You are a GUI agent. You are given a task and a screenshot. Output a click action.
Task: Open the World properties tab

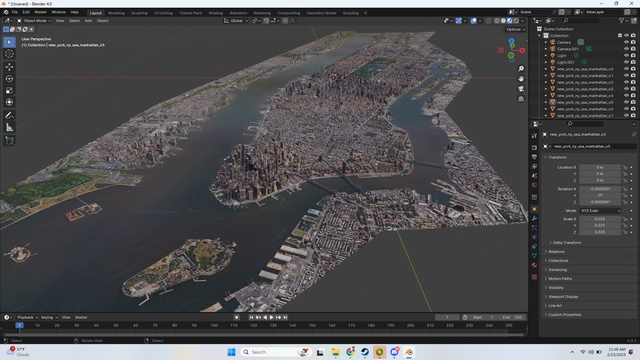[x=534, y=185]
